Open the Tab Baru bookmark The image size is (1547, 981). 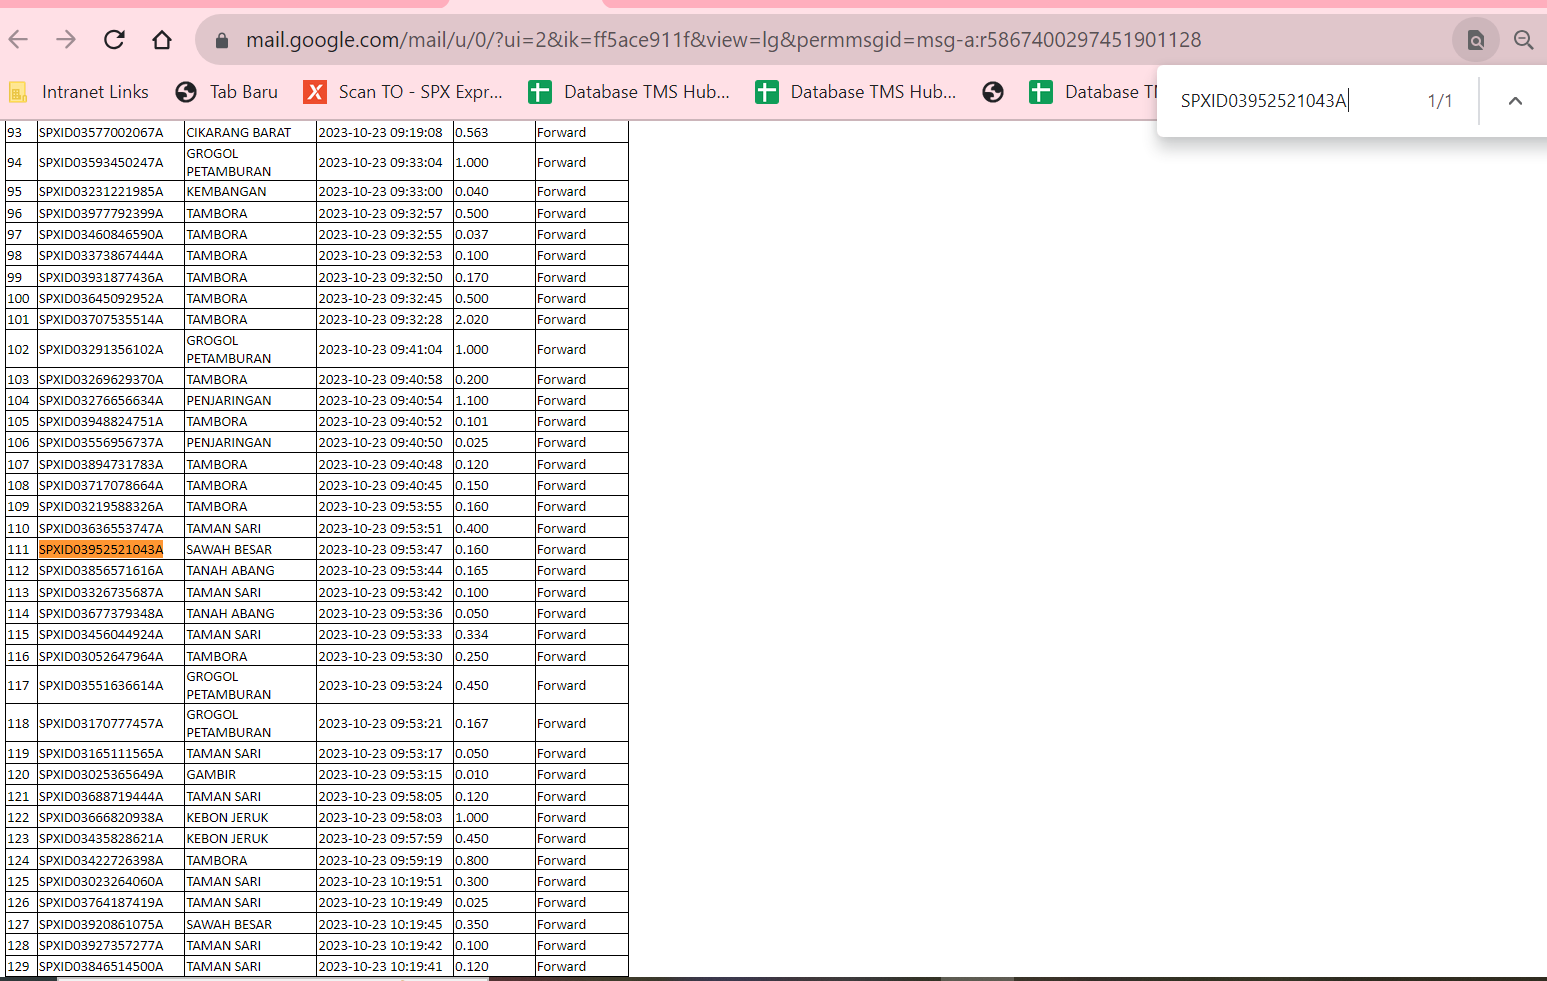(227, 92)
